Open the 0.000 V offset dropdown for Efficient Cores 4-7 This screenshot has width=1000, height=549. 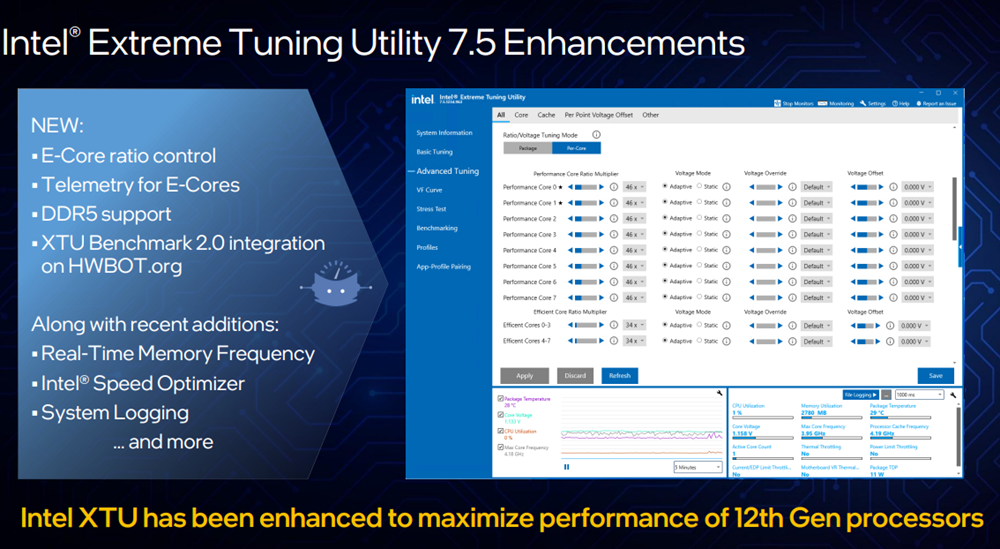point(914,342)
